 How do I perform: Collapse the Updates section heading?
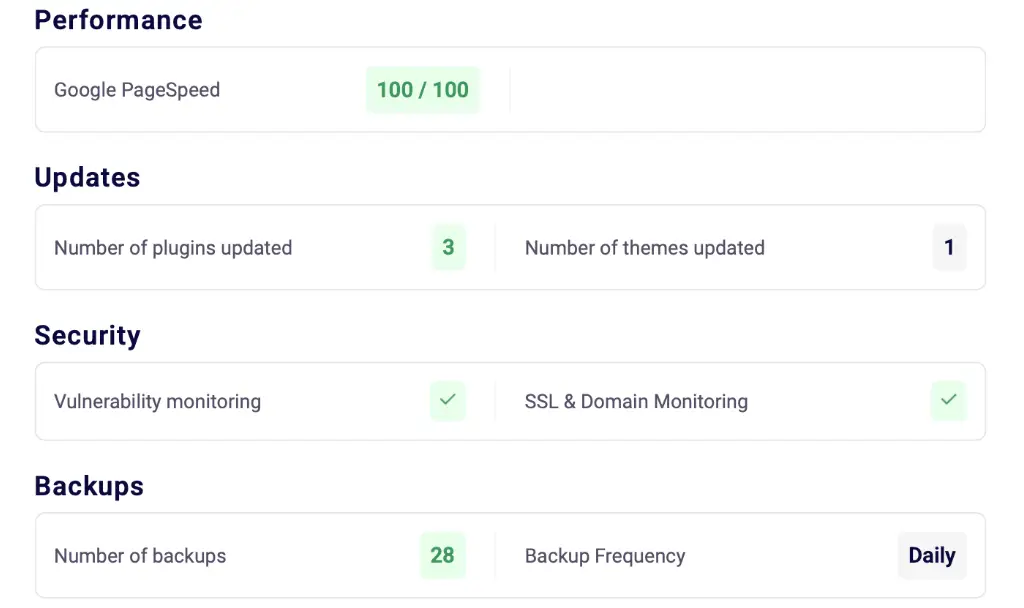coord(87,177)
